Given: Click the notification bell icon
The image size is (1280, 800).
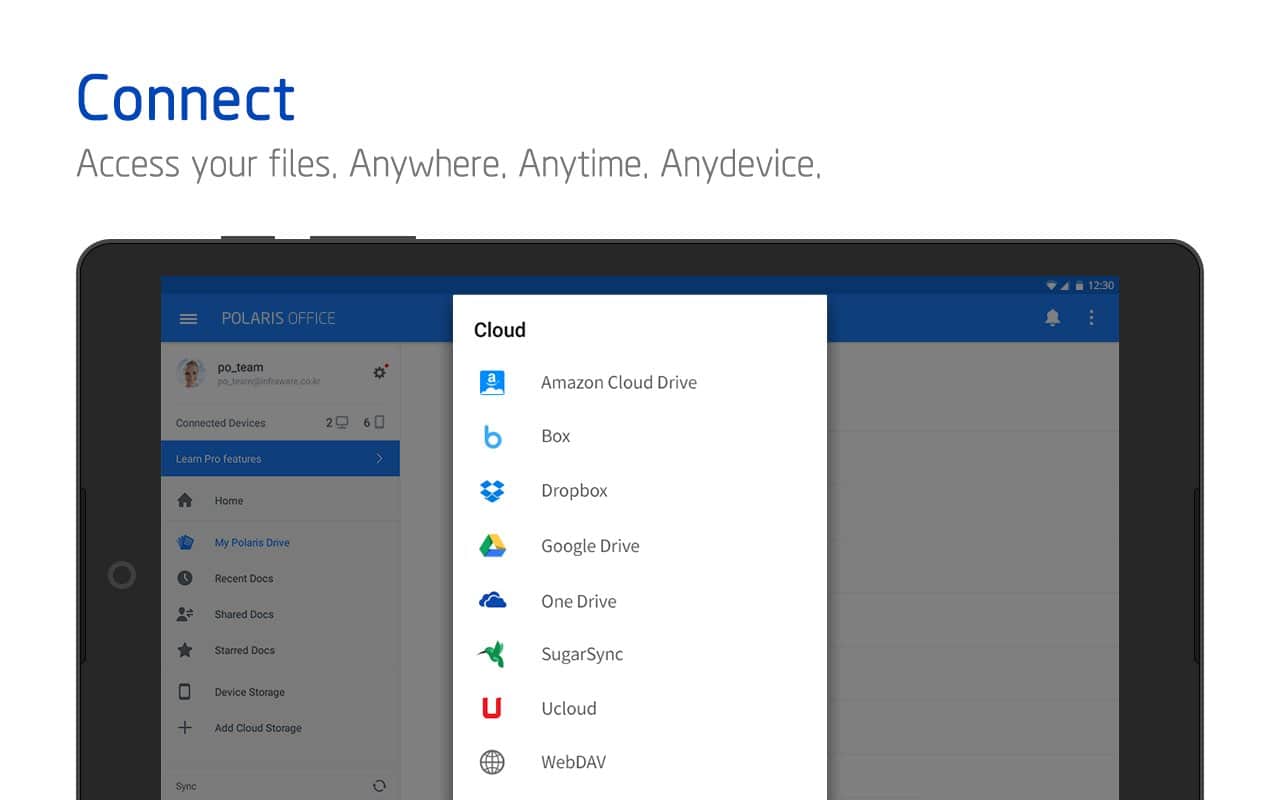Looking at the screenshot, I should tap(1052, 318).
